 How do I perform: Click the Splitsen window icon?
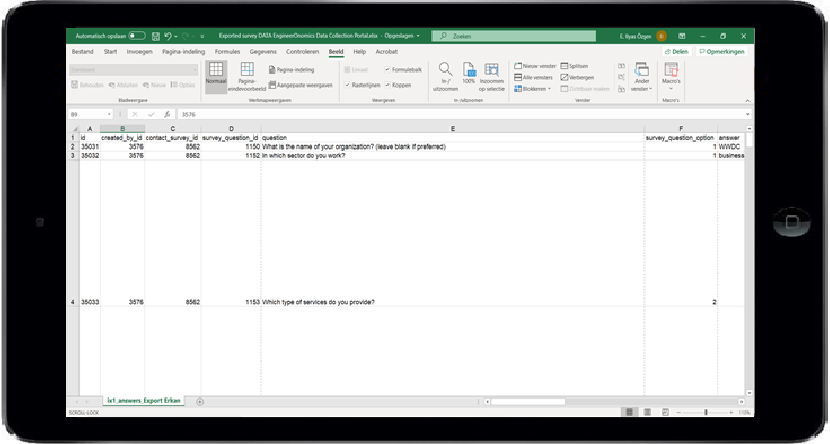point(574,66)
